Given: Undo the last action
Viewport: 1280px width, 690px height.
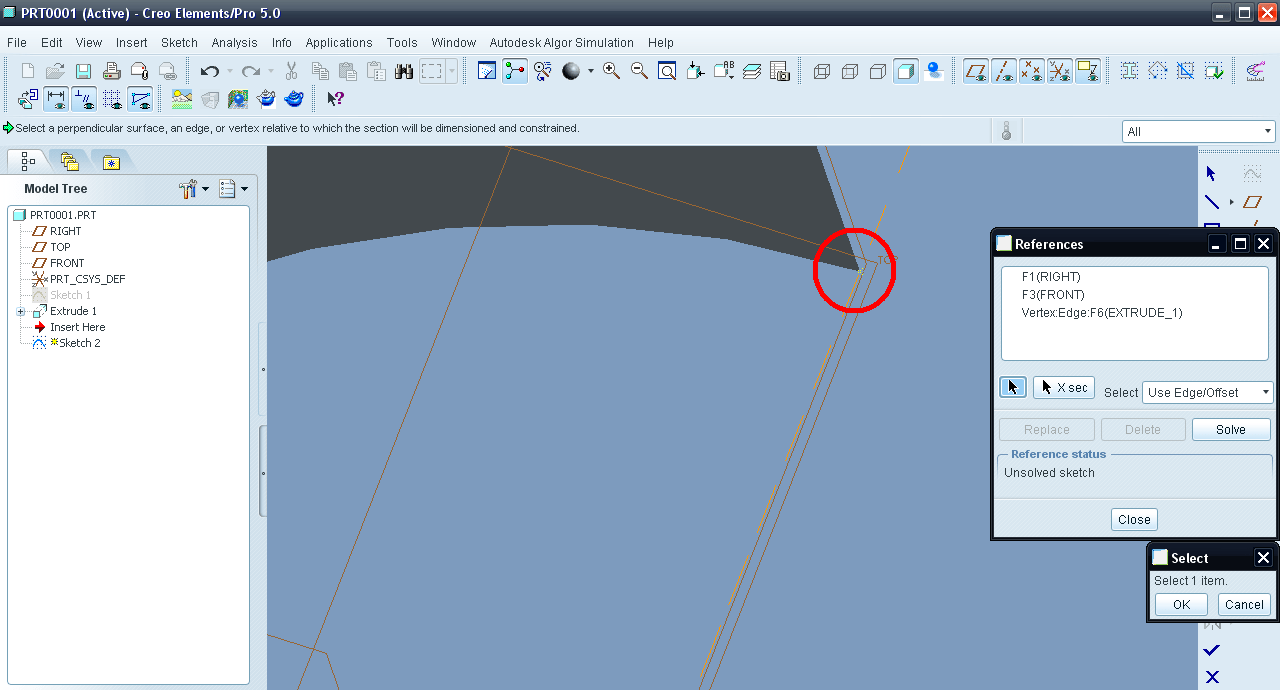Looking at the screenshot, I should [x=209, y=71].
